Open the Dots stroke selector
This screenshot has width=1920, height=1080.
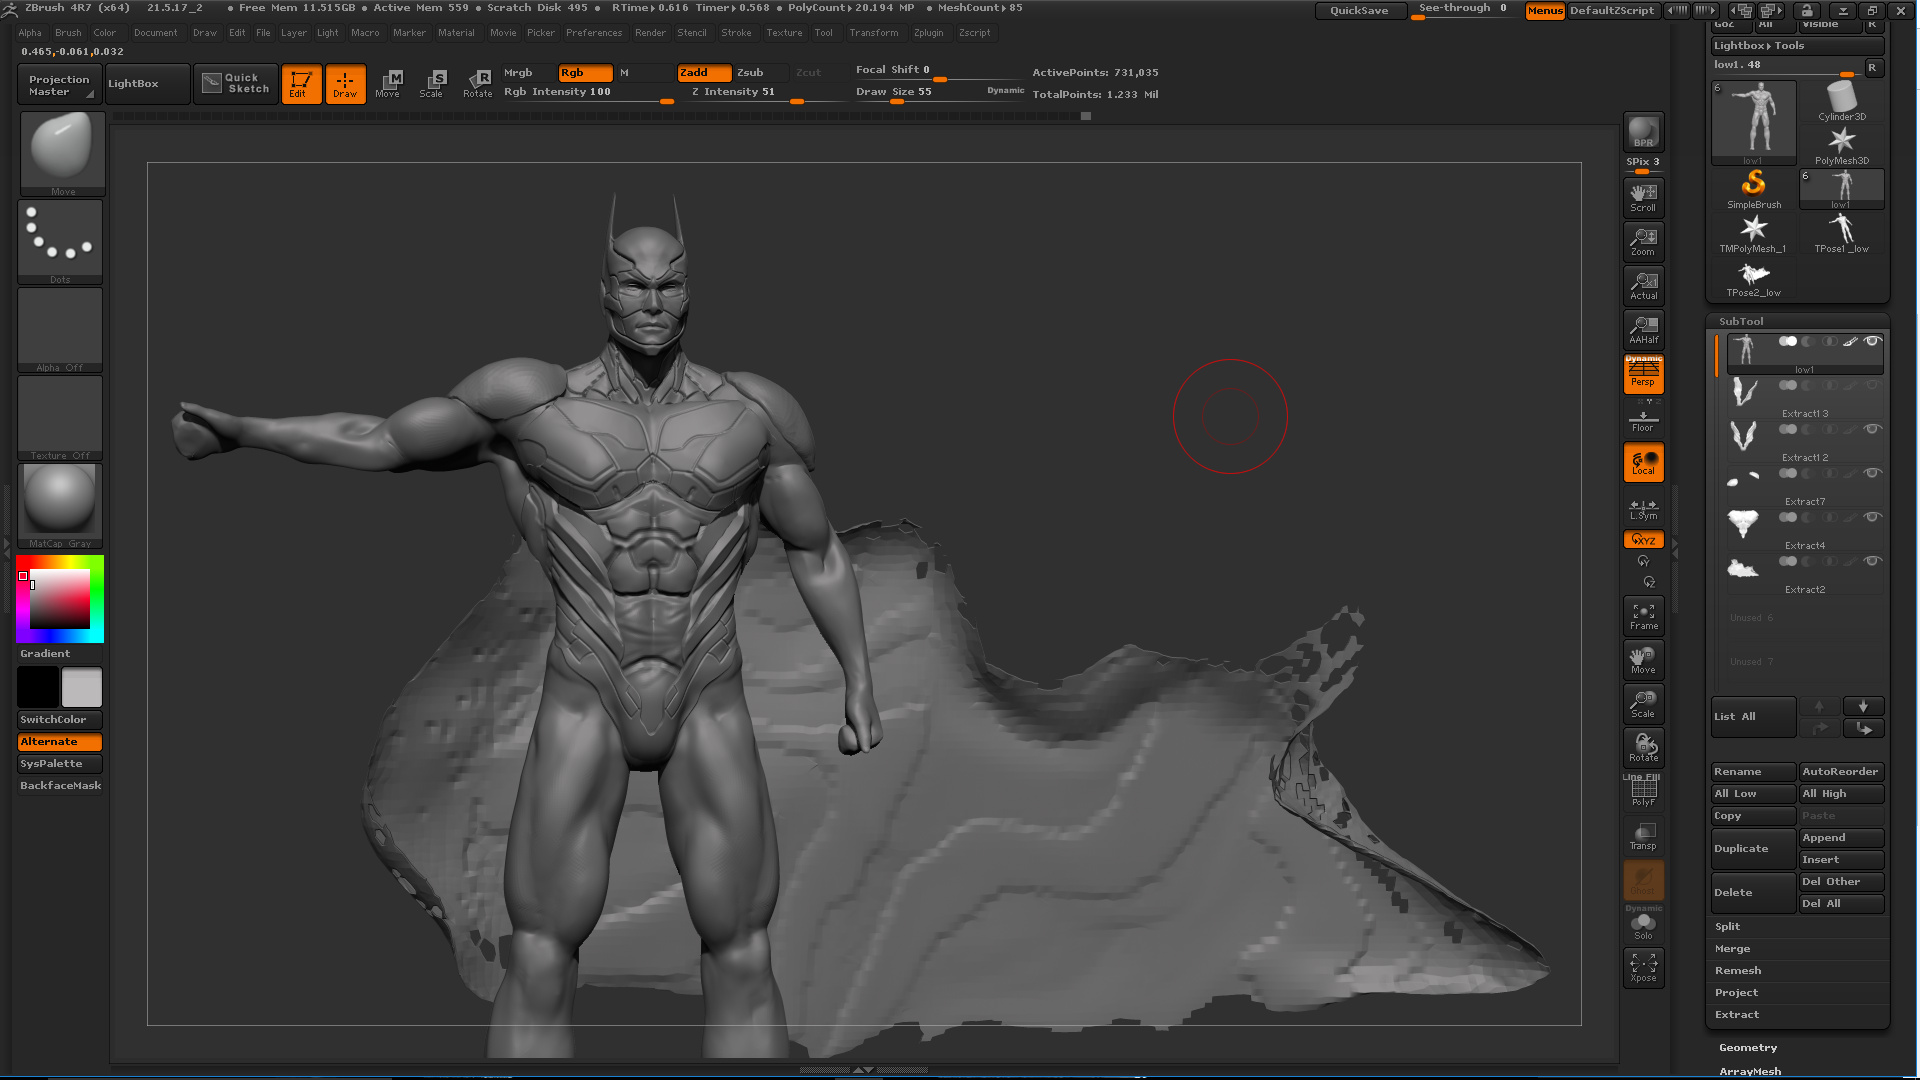tap(60, 242)
